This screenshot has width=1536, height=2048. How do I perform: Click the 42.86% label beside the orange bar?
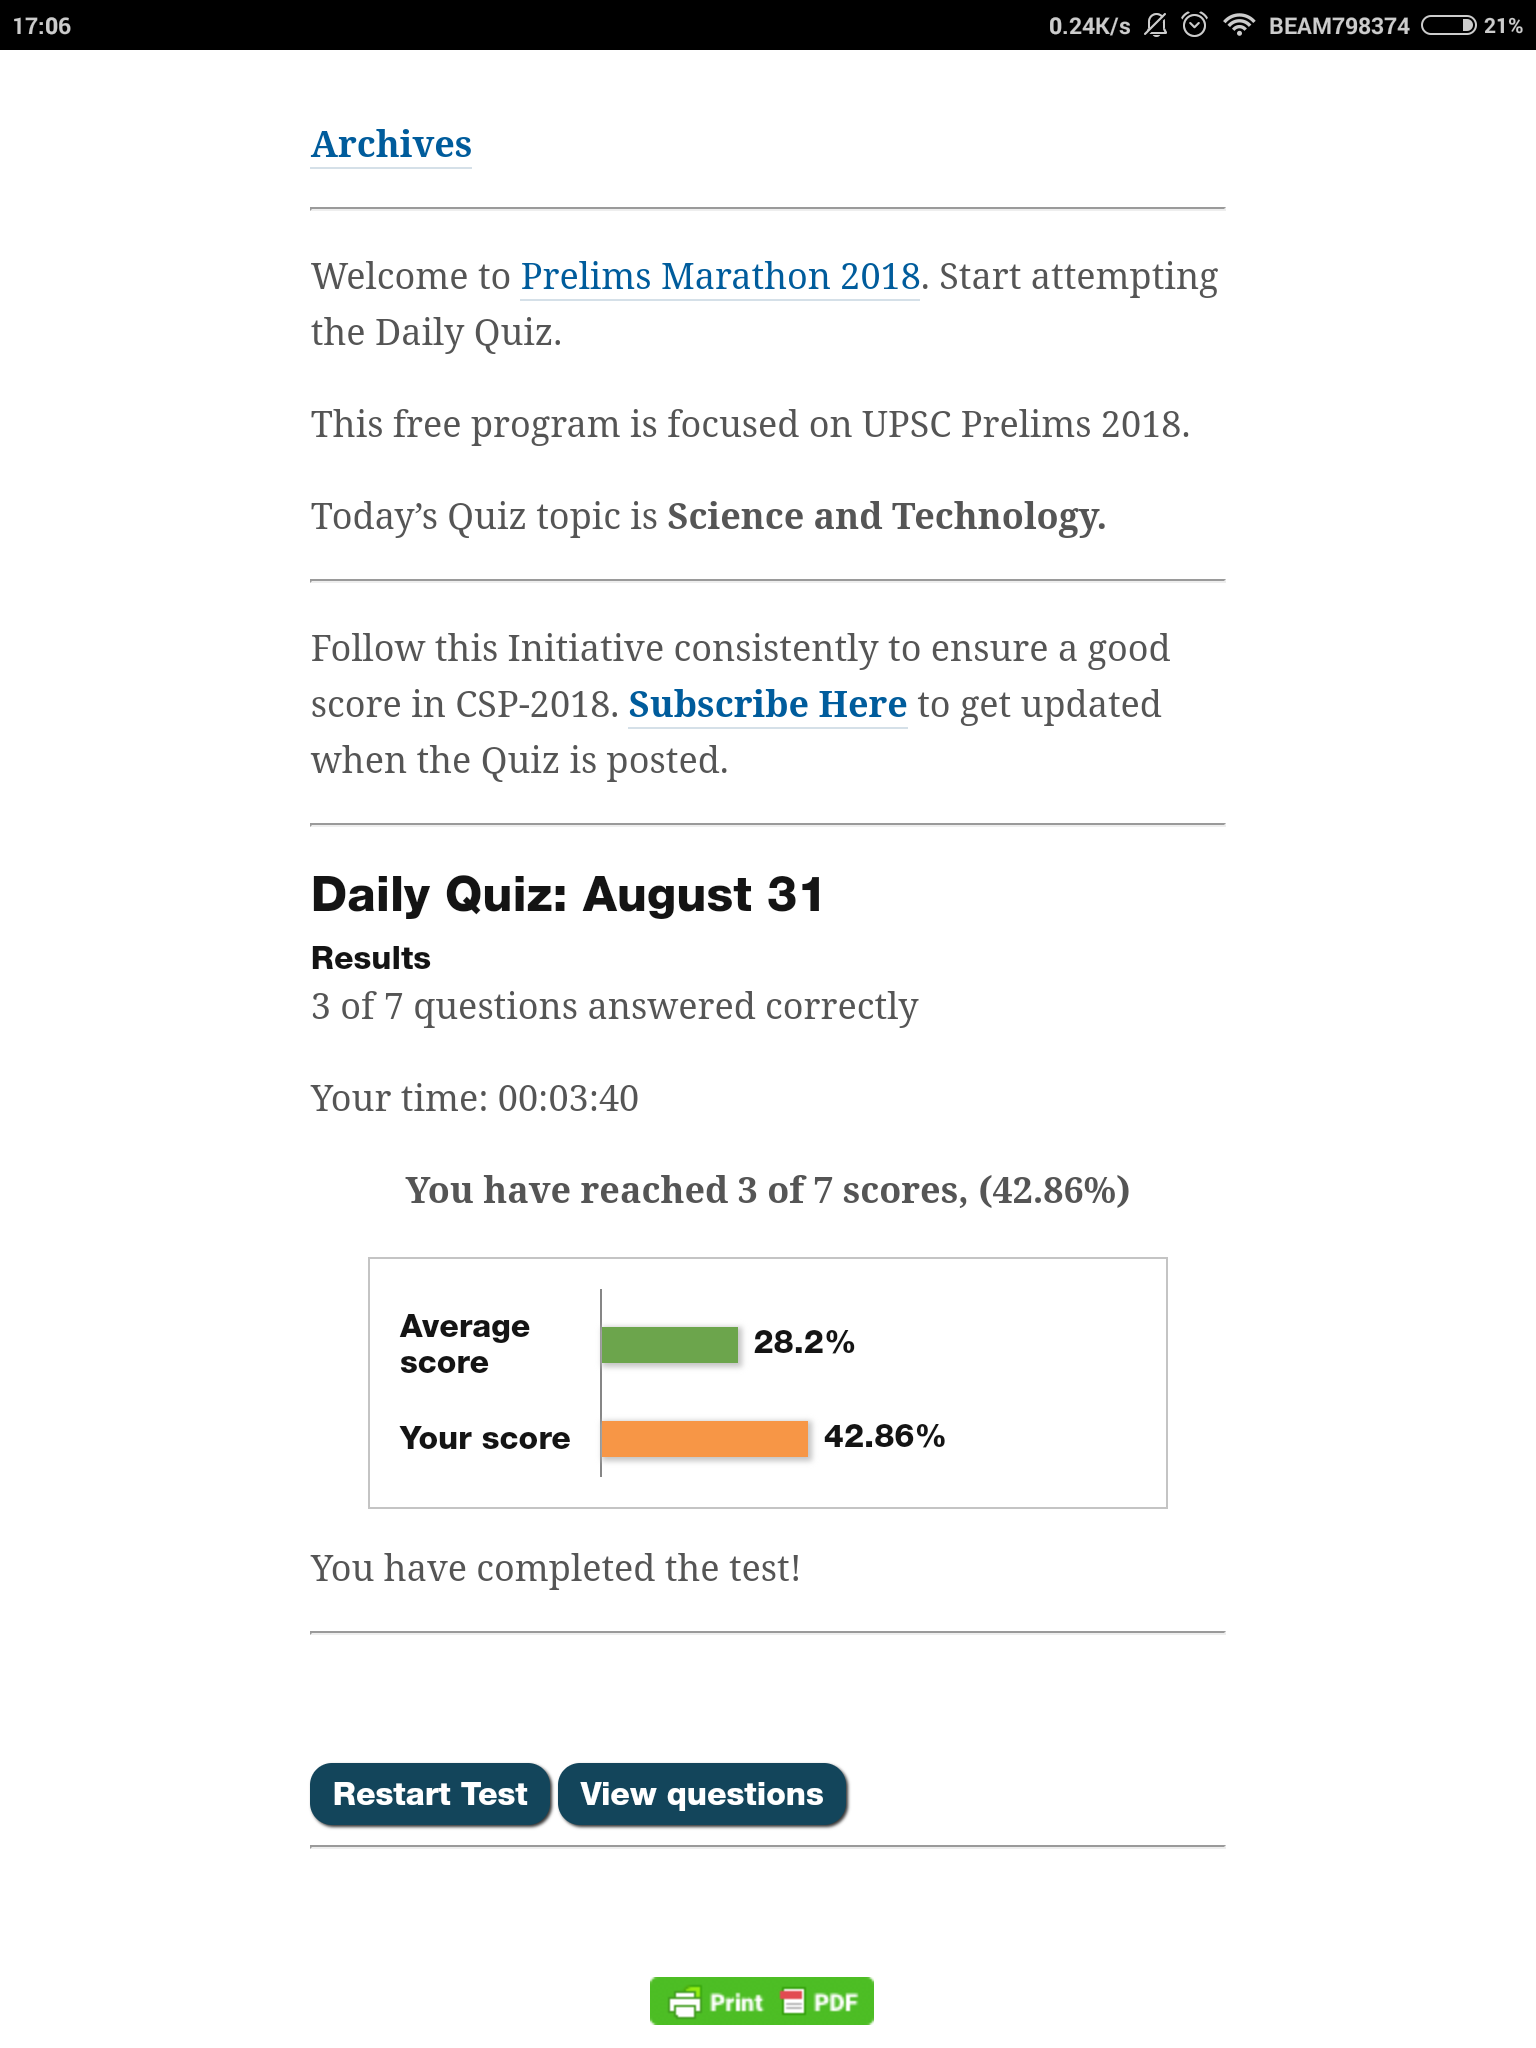point(884,1437)
